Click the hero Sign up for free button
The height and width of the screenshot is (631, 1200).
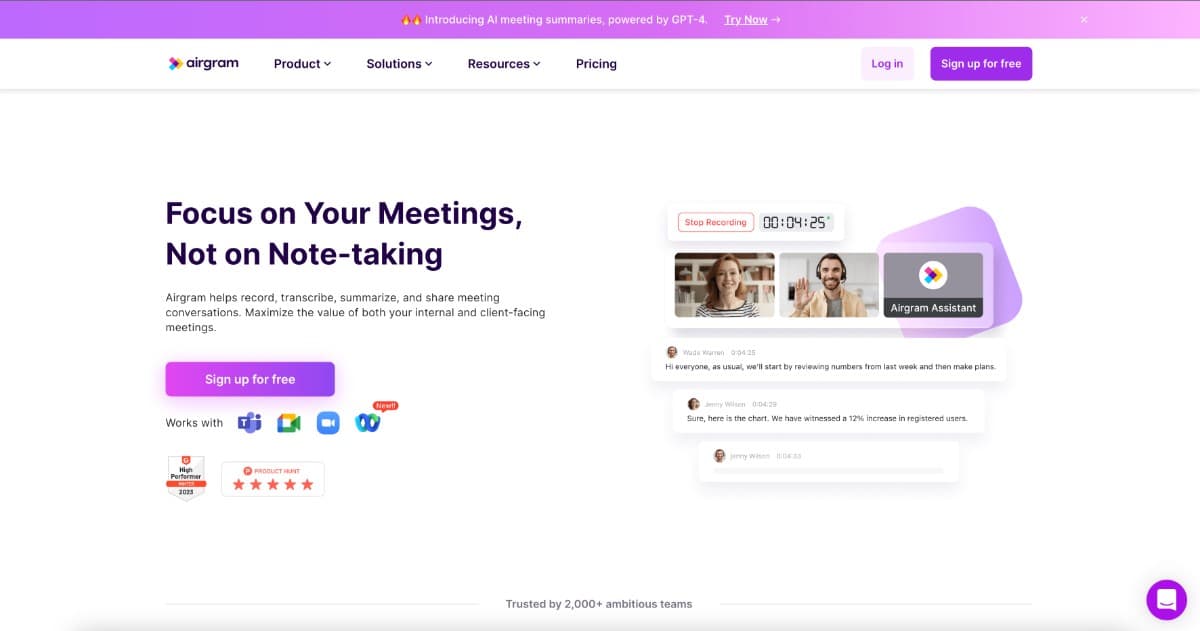[250, 379]
